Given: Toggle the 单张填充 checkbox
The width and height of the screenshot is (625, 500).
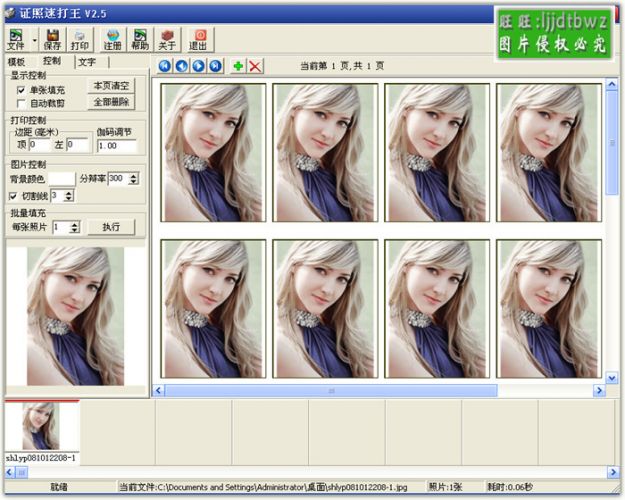Looking at the screenshot, I should pos(22,90).
